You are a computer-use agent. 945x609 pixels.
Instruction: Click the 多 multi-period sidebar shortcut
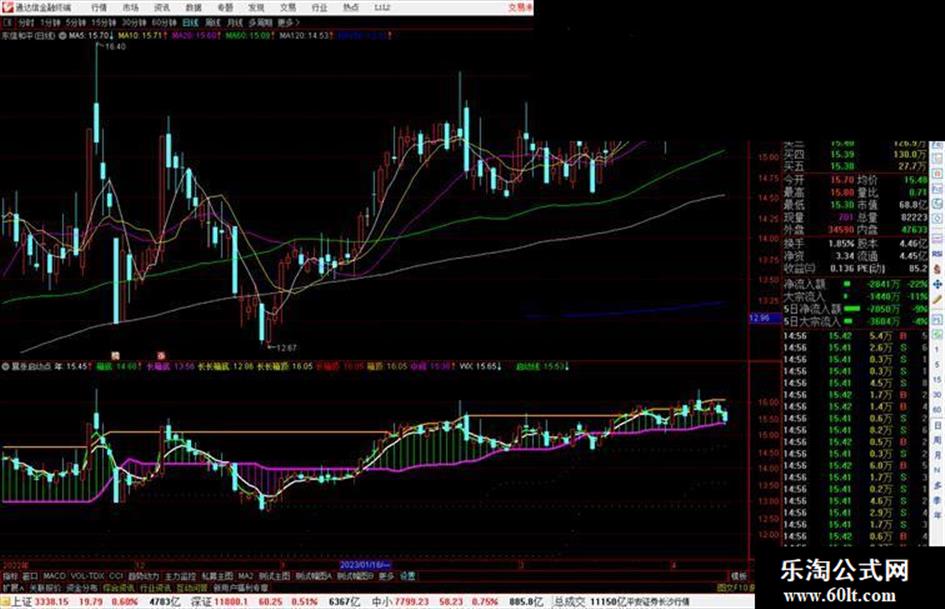coord(937,485)
